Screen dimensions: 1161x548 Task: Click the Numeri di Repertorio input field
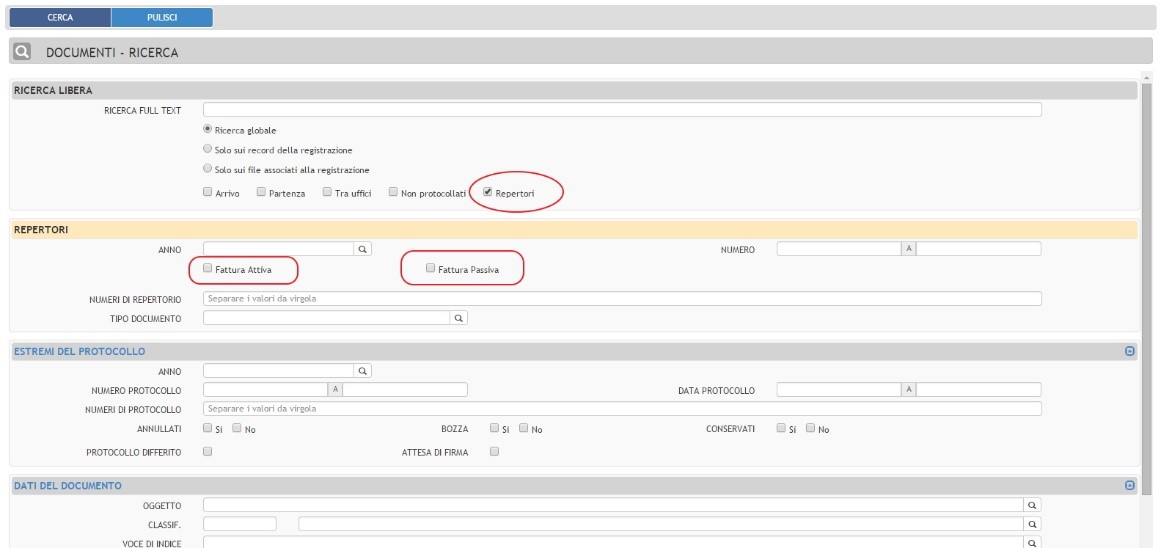(621, 298)
